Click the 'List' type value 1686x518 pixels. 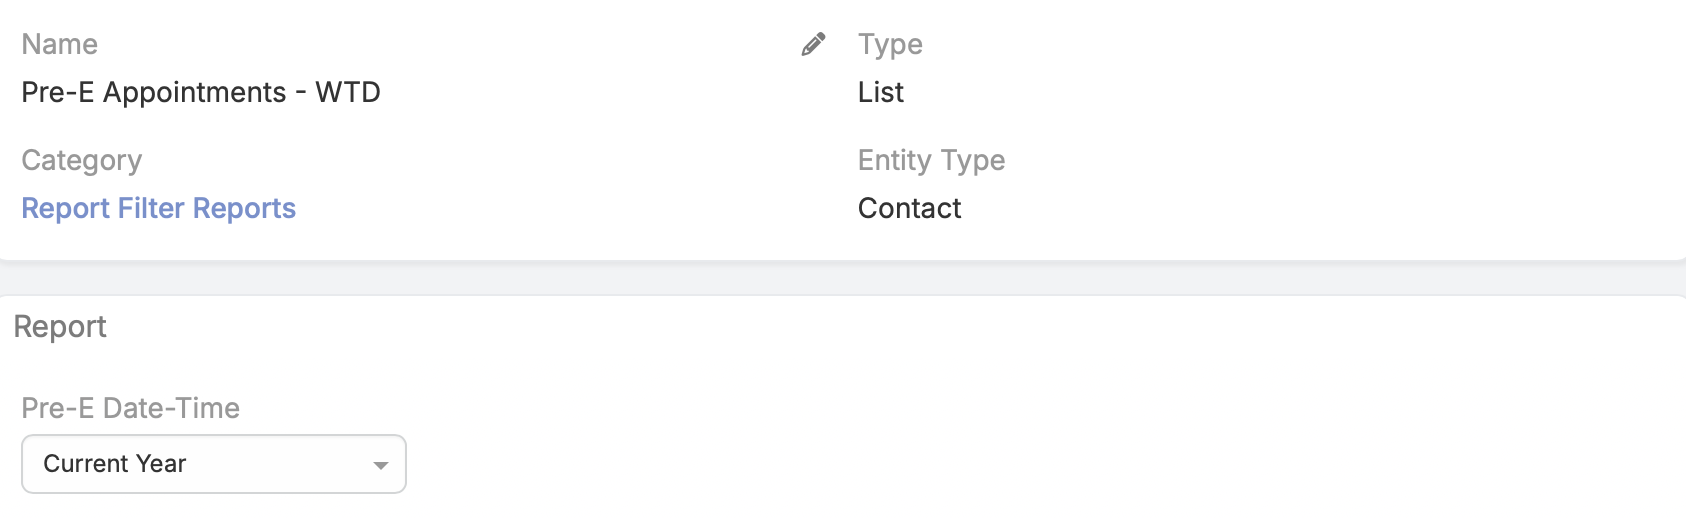[x=881, y=92]
